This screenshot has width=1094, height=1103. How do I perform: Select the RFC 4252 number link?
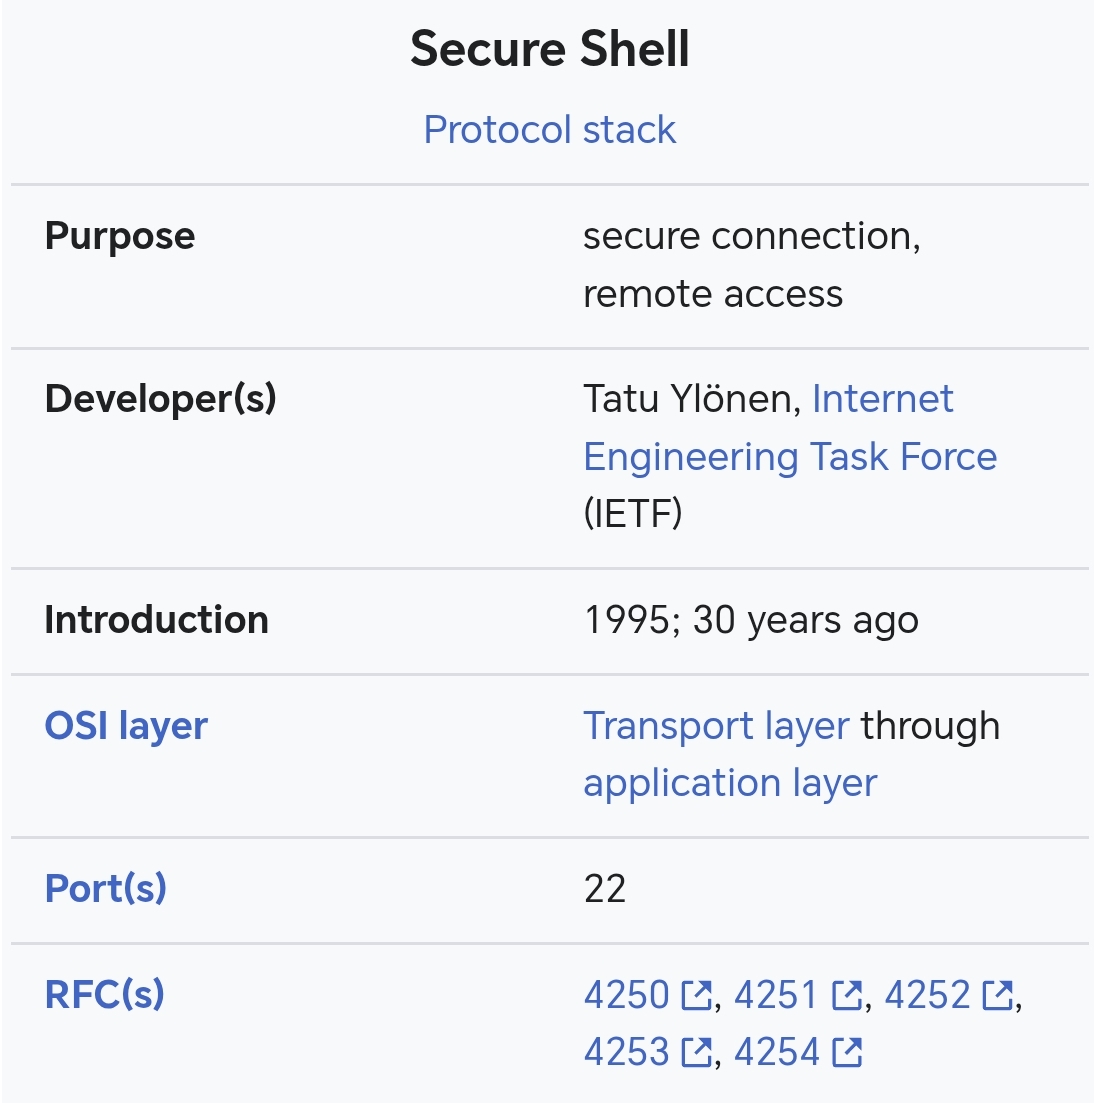coord(927,996)
